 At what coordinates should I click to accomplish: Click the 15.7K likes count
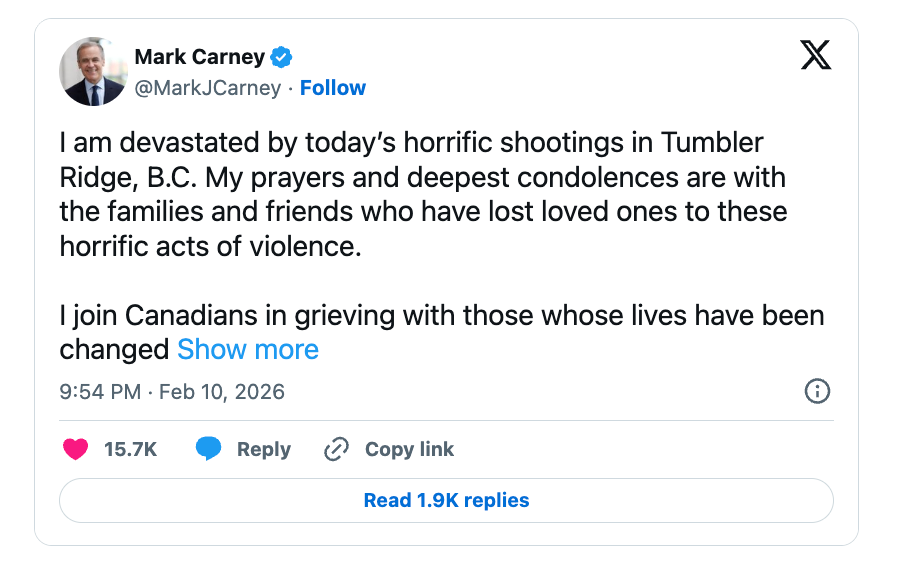(x=130, y=449)
